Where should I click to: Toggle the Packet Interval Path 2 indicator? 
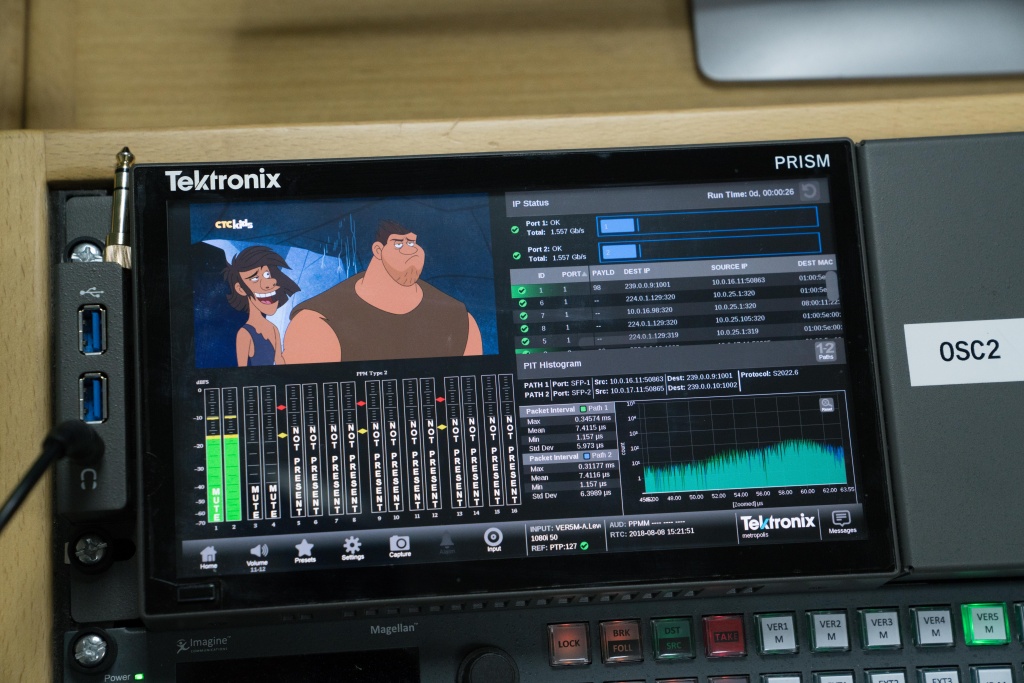click(x=586, y=456)
